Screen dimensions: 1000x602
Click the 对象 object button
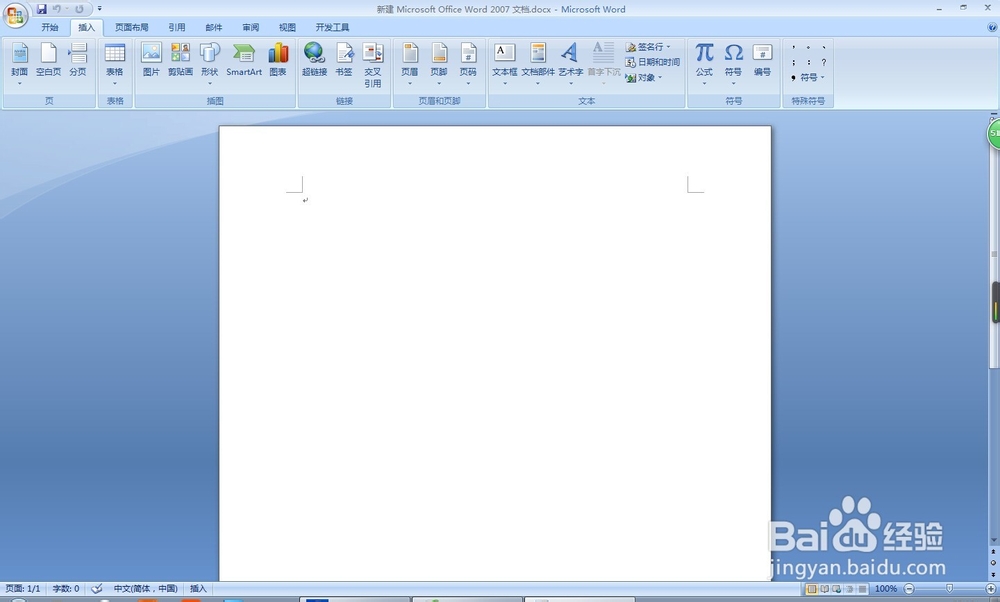644,77
